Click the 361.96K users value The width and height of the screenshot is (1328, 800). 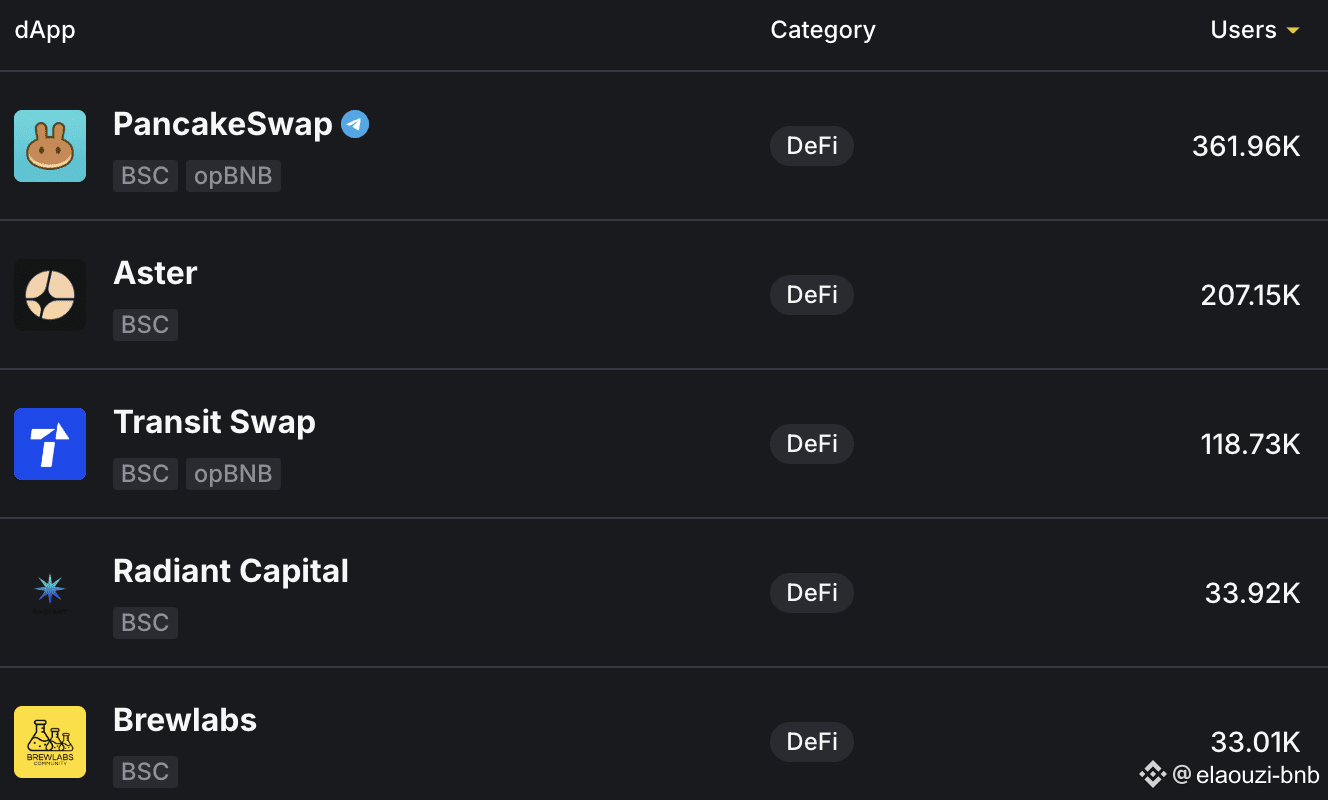point(1246,146)
